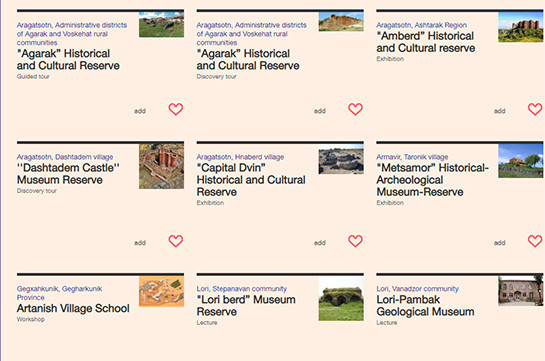The width and height of the screenshot is (545, 361).
Task: Click Lori berd stone arches thumbnail
Action: point(341,298)
